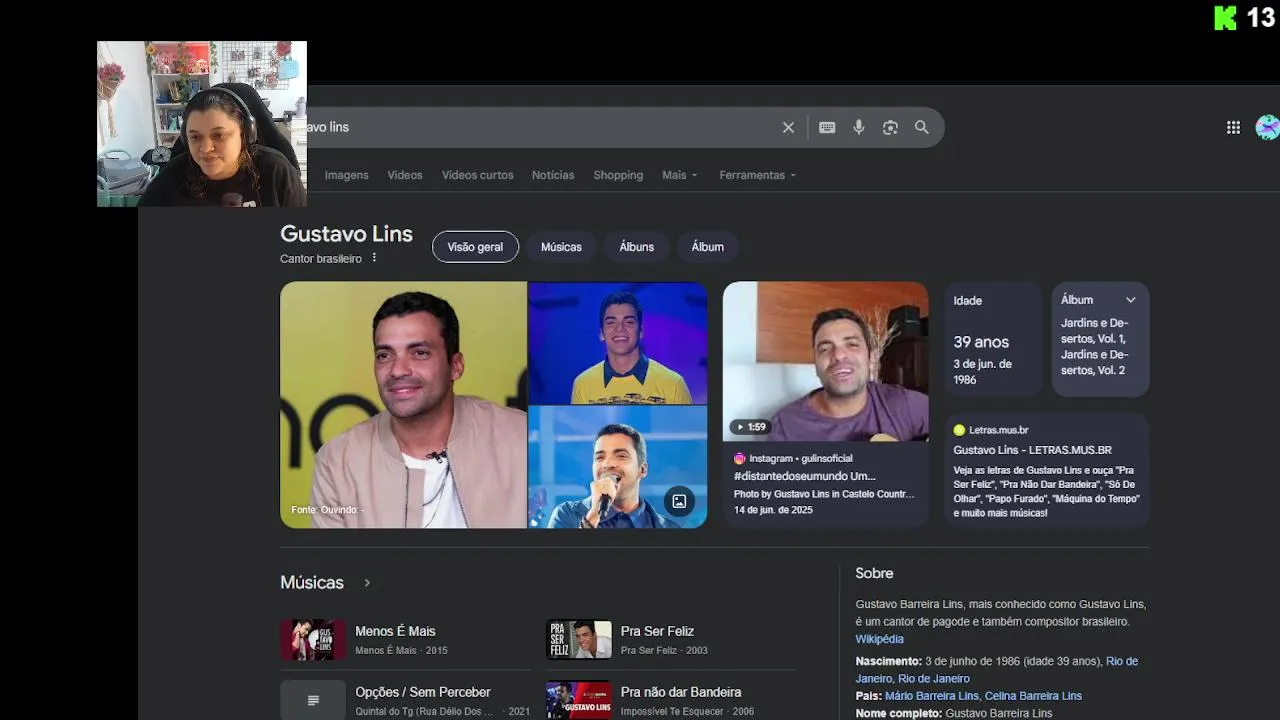Select the Álbuns chip
Image resolution: width=1280 pixels, height=720 pixels.
tap(636, 247)
